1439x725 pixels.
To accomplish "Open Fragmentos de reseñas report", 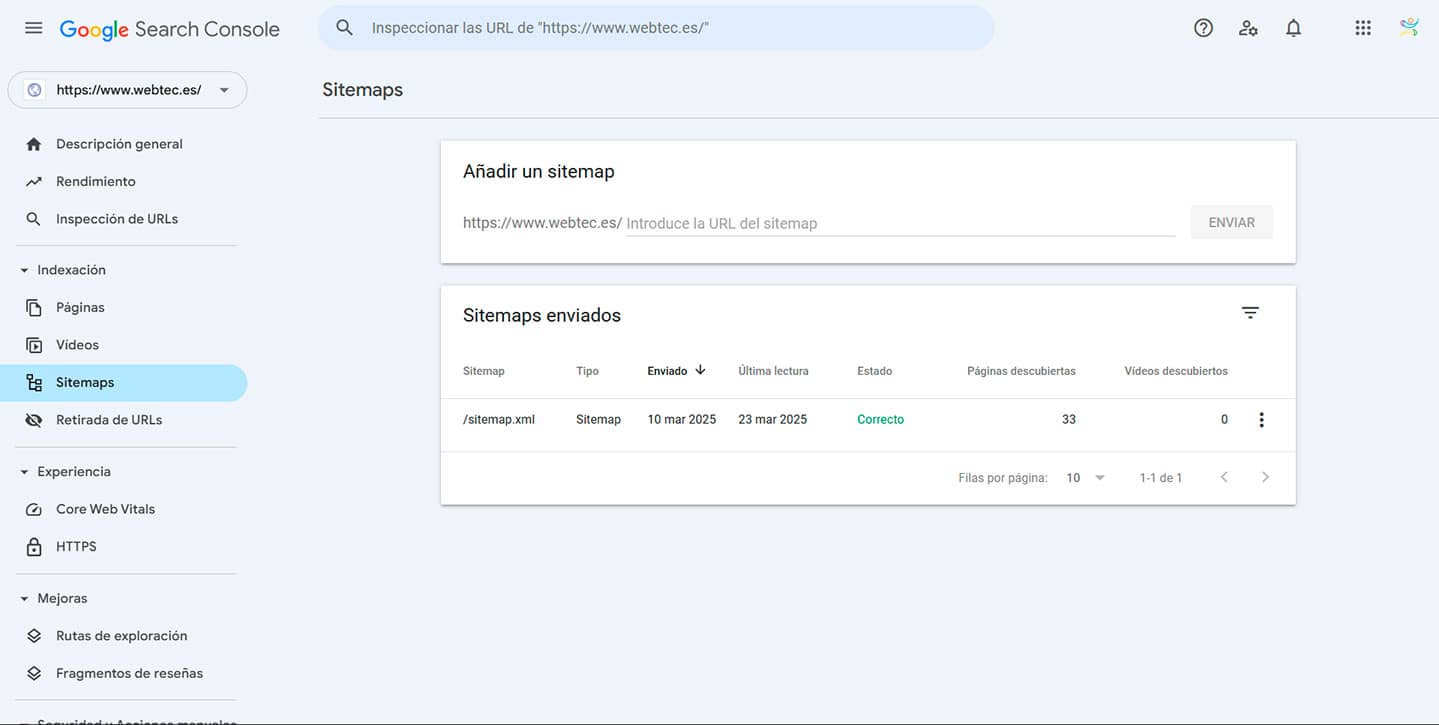I will (127, 673).
